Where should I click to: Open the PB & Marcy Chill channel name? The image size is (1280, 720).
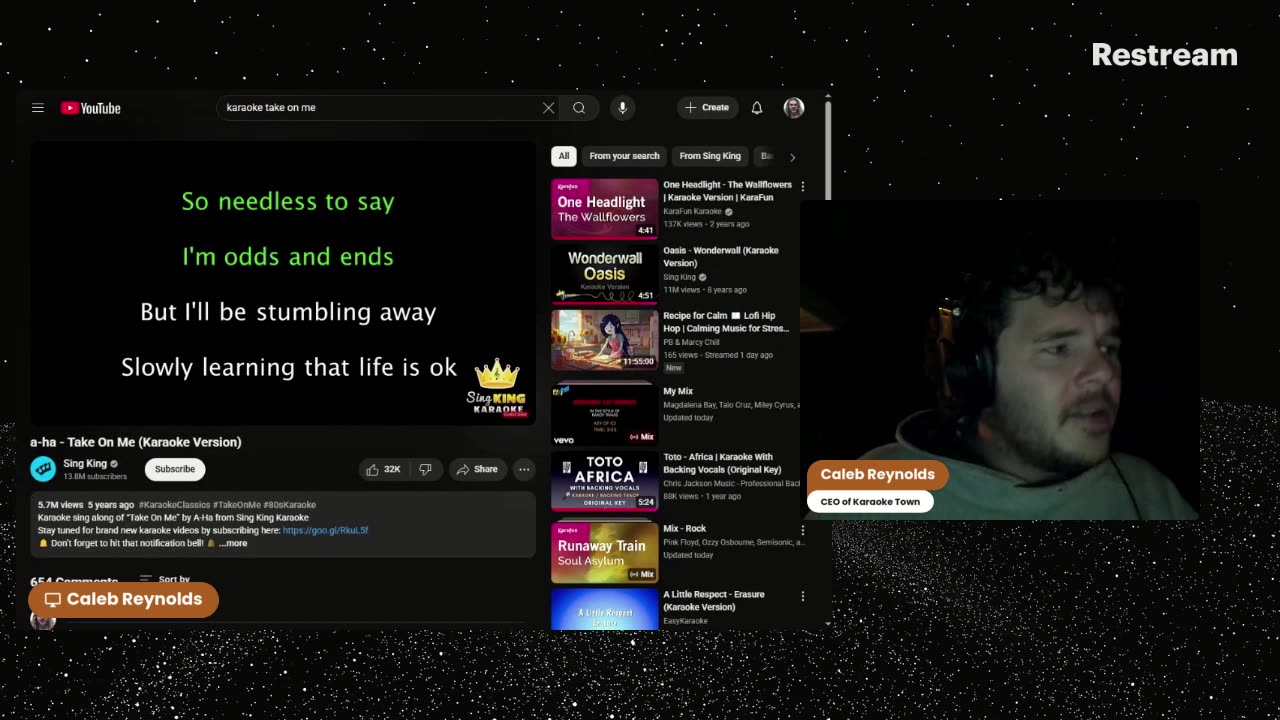(691, 342)
